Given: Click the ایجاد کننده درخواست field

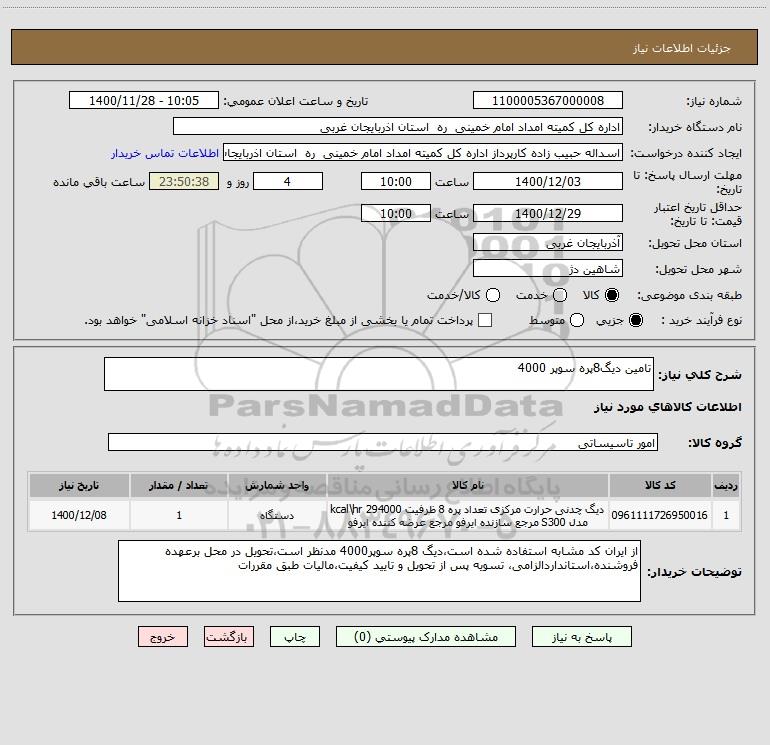Looking at the screenshot, I should coord(423,153).
